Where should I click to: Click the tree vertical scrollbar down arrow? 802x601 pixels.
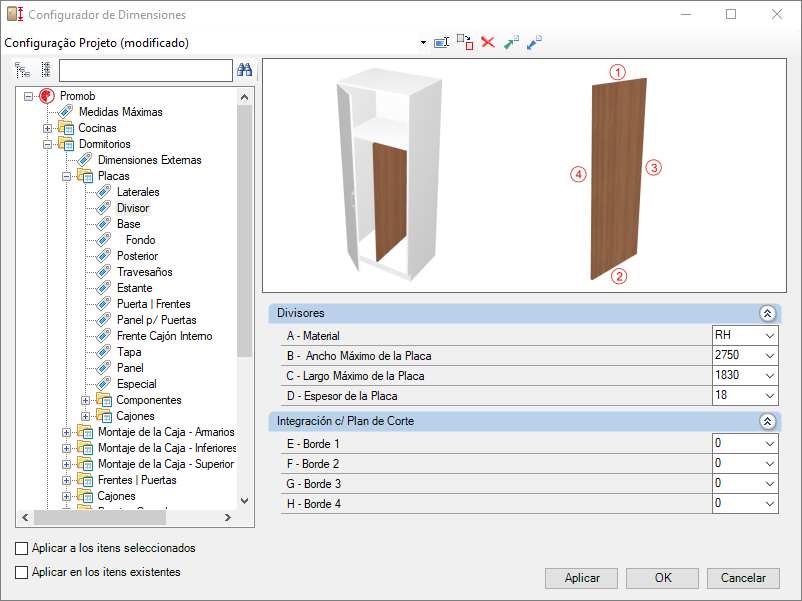[x=244, y=501]
